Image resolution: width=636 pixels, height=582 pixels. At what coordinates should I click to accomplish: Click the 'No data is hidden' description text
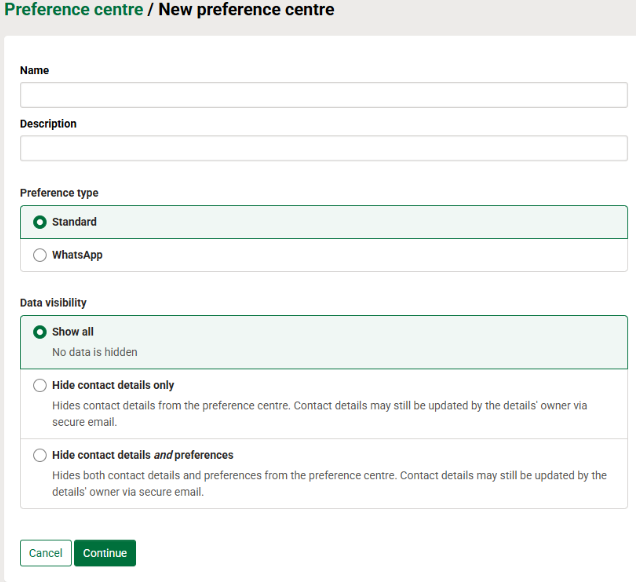point(95,352)
